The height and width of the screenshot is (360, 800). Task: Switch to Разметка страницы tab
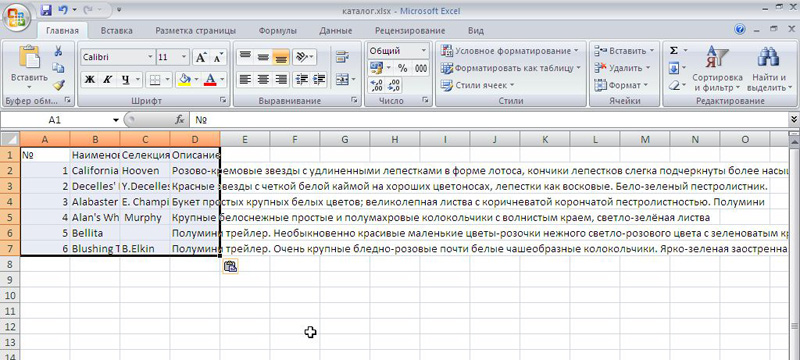point(195,31)
